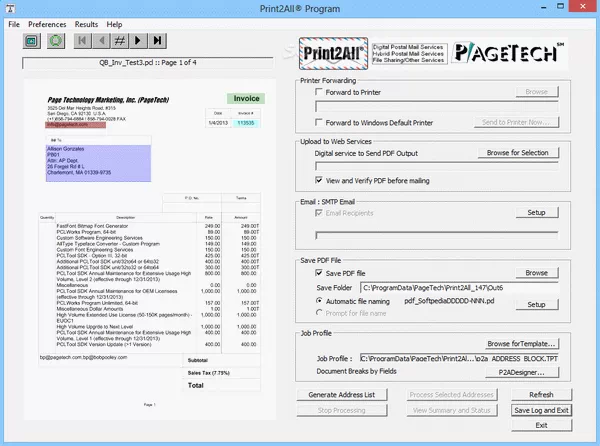The image size is (600, 446).
Task: Open the Preferences menu
Action: (x=47, y=24)
